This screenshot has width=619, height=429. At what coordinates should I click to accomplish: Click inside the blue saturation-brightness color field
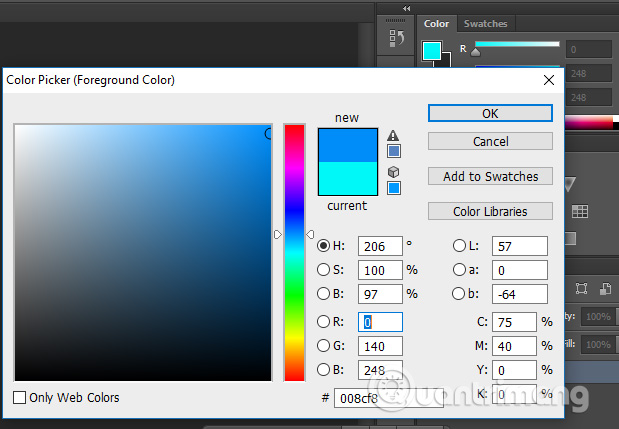pyautogui.click(x=143, y=253)
